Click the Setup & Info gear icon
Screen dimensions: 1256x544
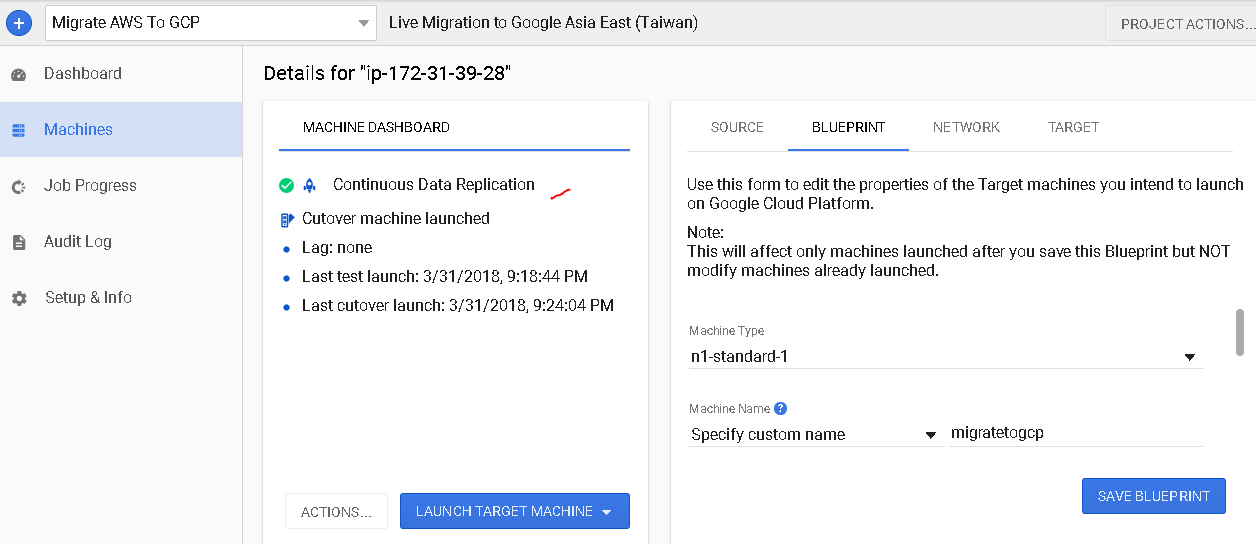point(18,298)
